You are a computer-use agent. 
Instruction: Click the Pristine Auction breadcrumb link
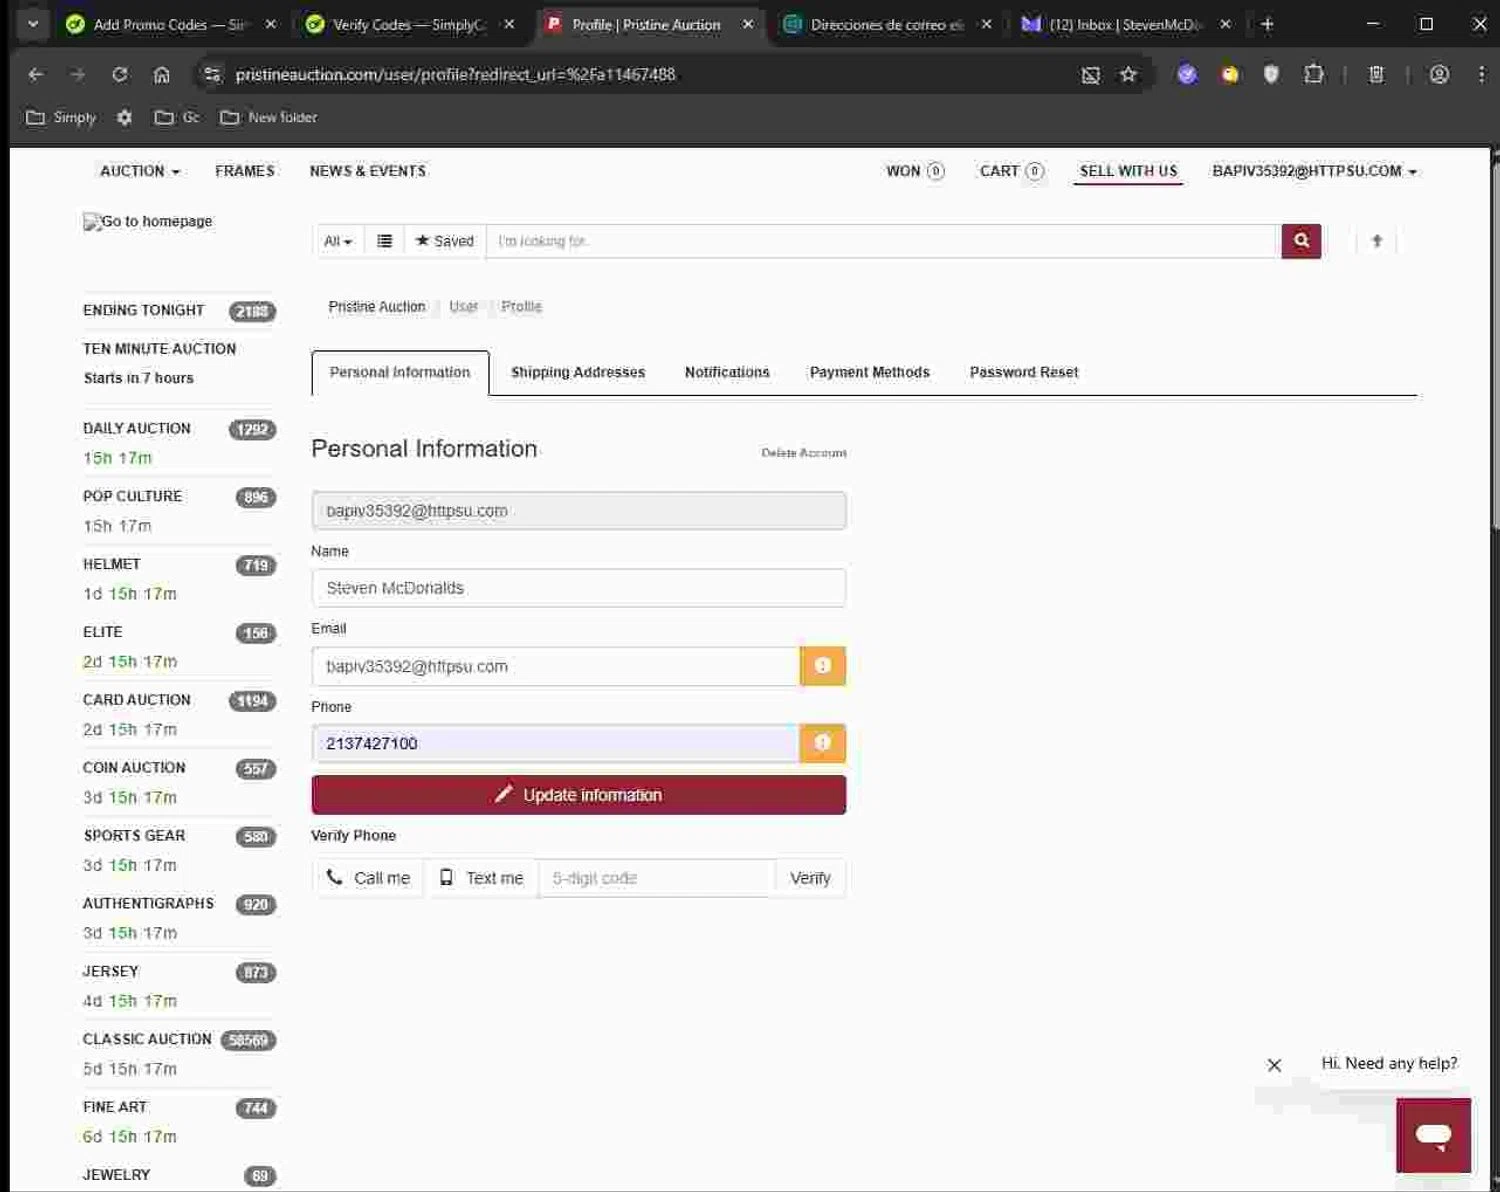377,307
